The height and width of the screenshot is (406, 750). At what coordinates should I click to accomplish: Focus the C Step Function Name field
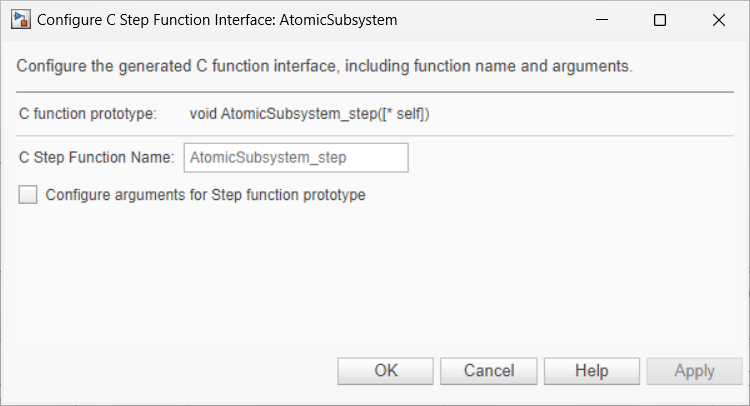point(295,158)
